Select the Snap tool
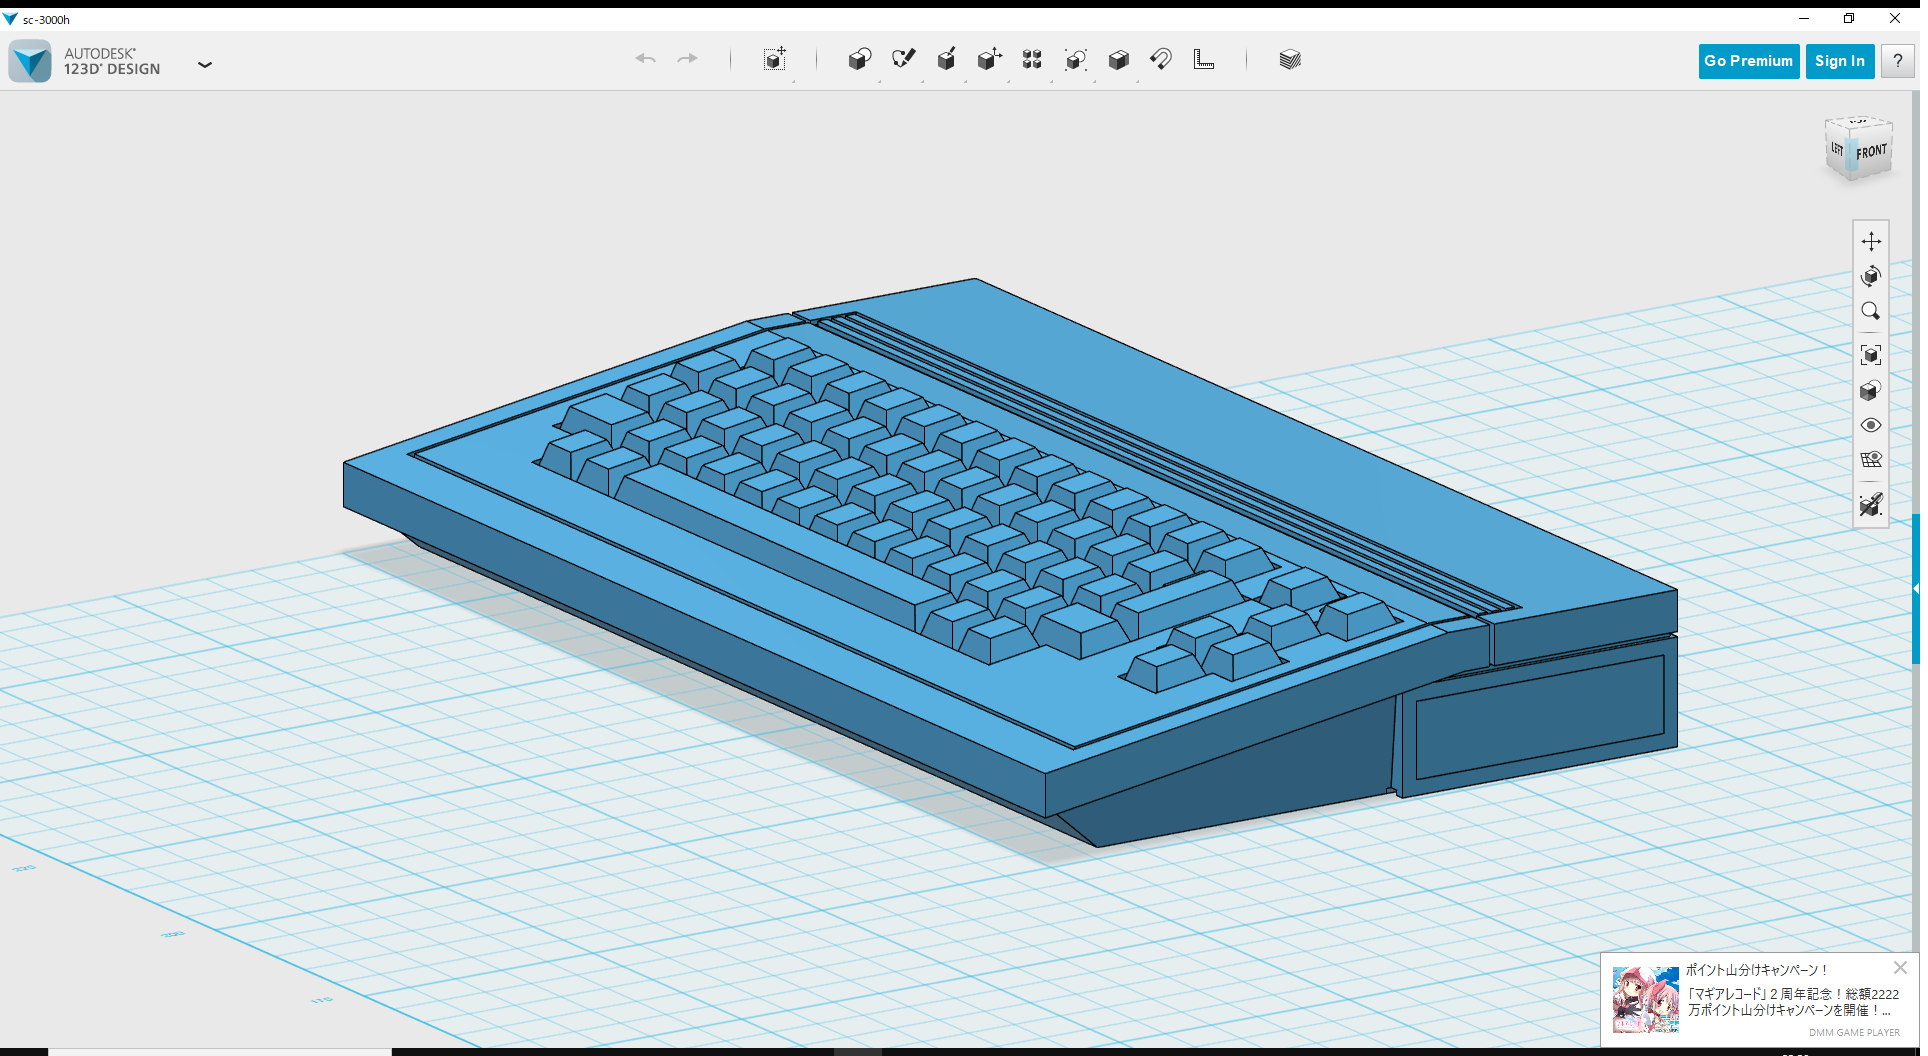Screen dimensions: 1928x1056 [x=1161, y=59]
